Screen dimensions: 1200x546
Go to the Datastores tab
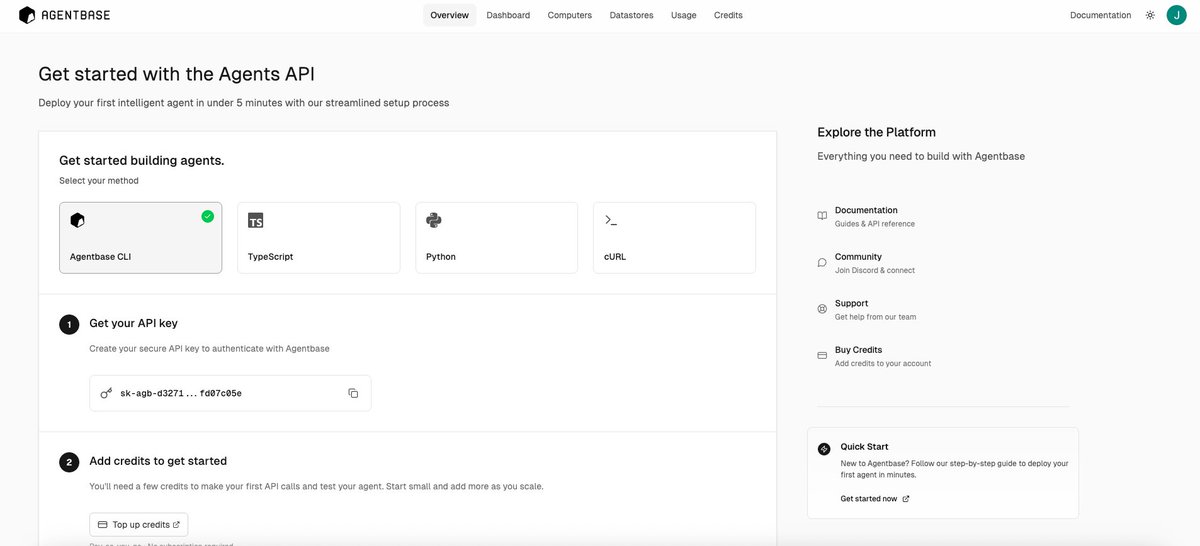click(631, 15)
